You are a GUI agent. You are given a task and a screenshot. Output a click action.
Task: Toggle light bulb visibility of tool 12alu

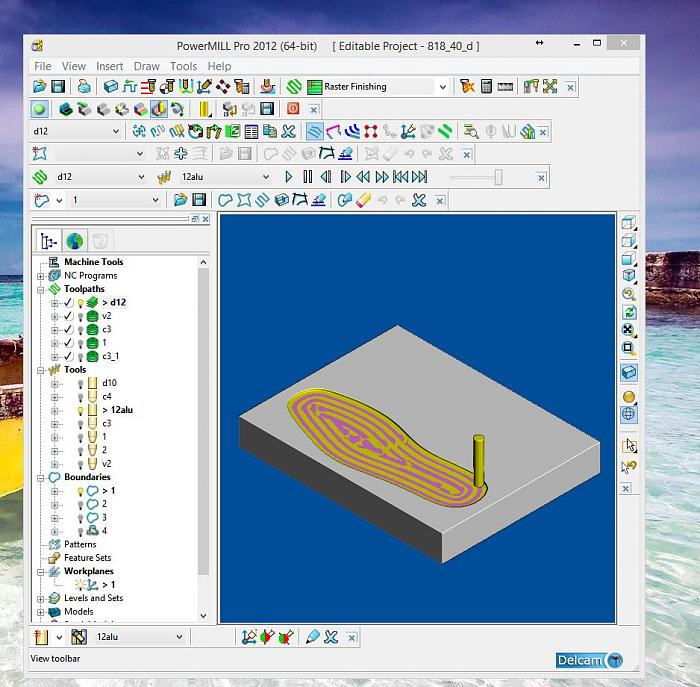pos(80,410)
